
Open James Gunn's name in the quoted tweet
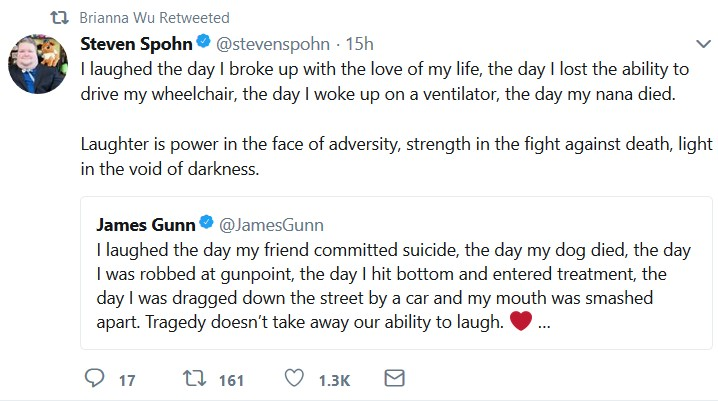146,225
